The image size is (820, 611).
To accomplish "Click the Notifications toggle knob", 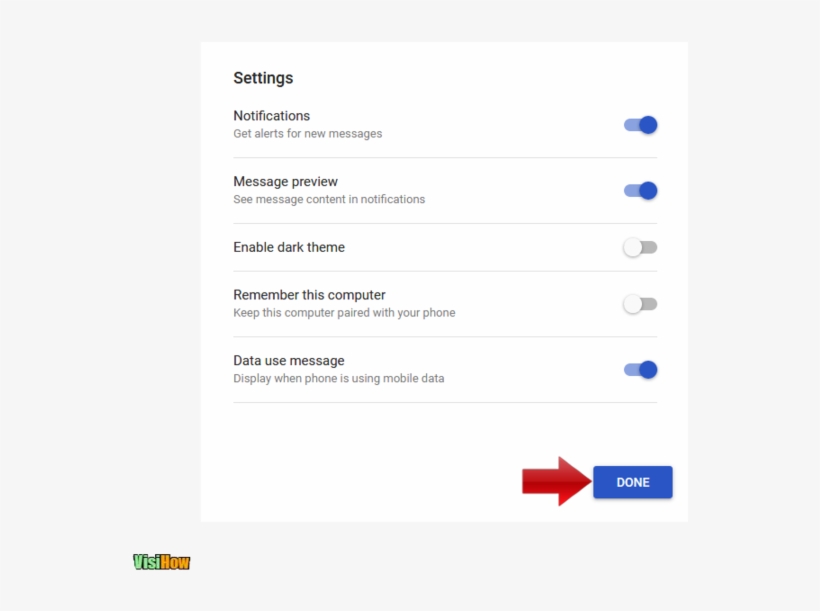I will 648,124.
